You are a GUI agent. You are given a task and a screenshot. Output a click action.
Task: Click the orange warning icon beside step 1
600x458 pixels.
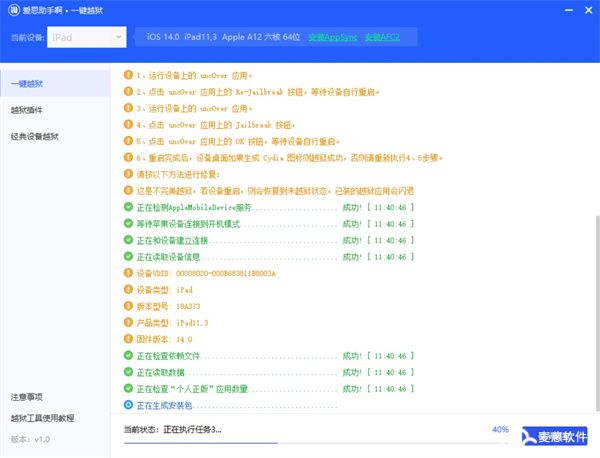(127, 75)
